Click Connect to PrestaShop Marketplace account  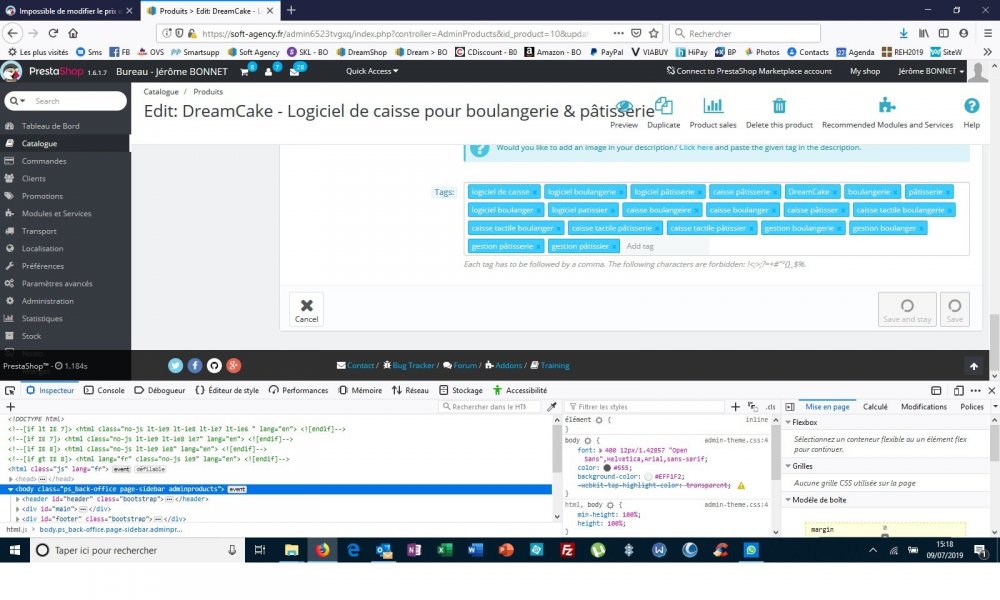749,71
